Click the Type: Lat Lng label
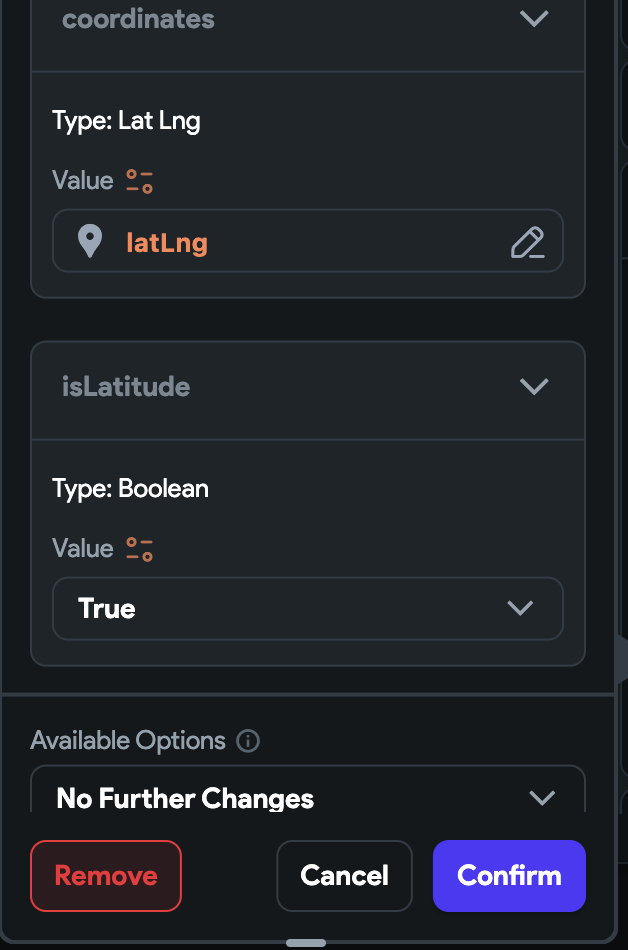Screen dimensions: 628x950 [126, 122]
